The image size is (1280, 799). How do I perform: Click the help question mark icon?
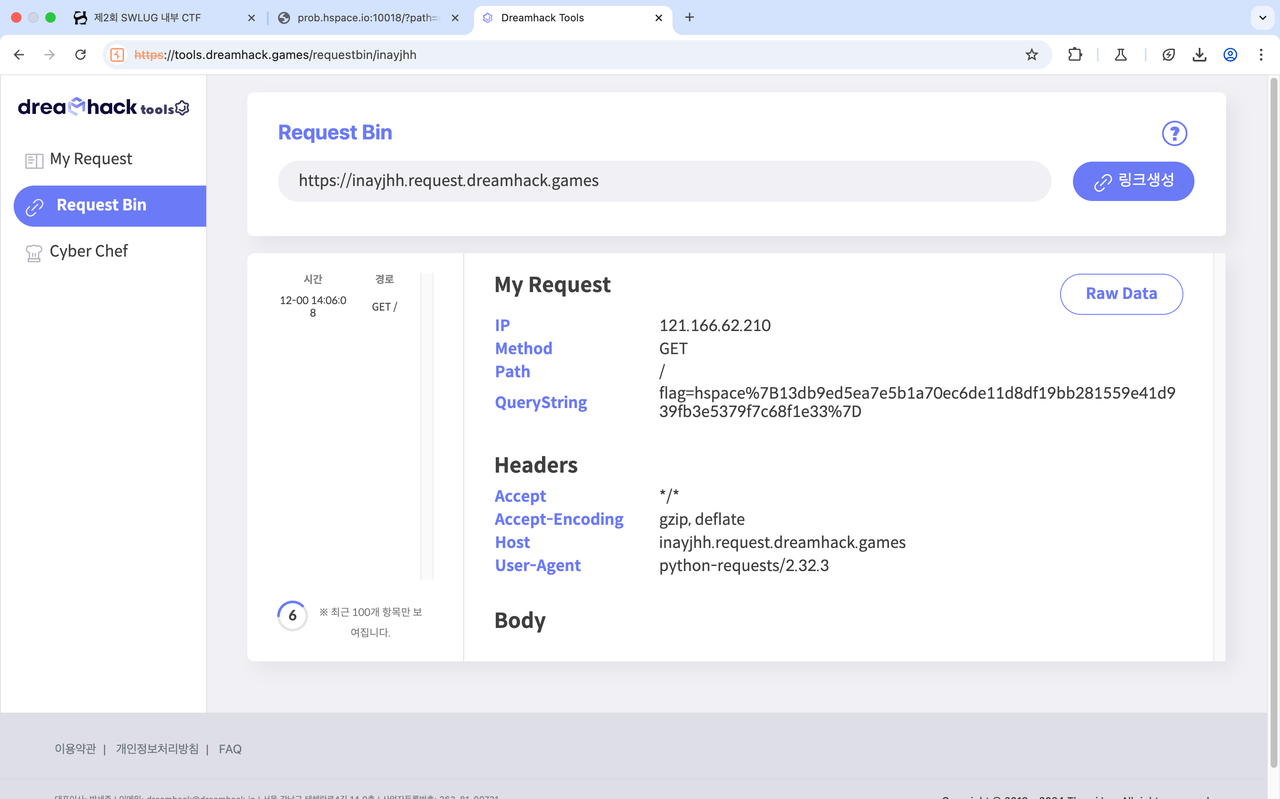tap(1174, 133)
